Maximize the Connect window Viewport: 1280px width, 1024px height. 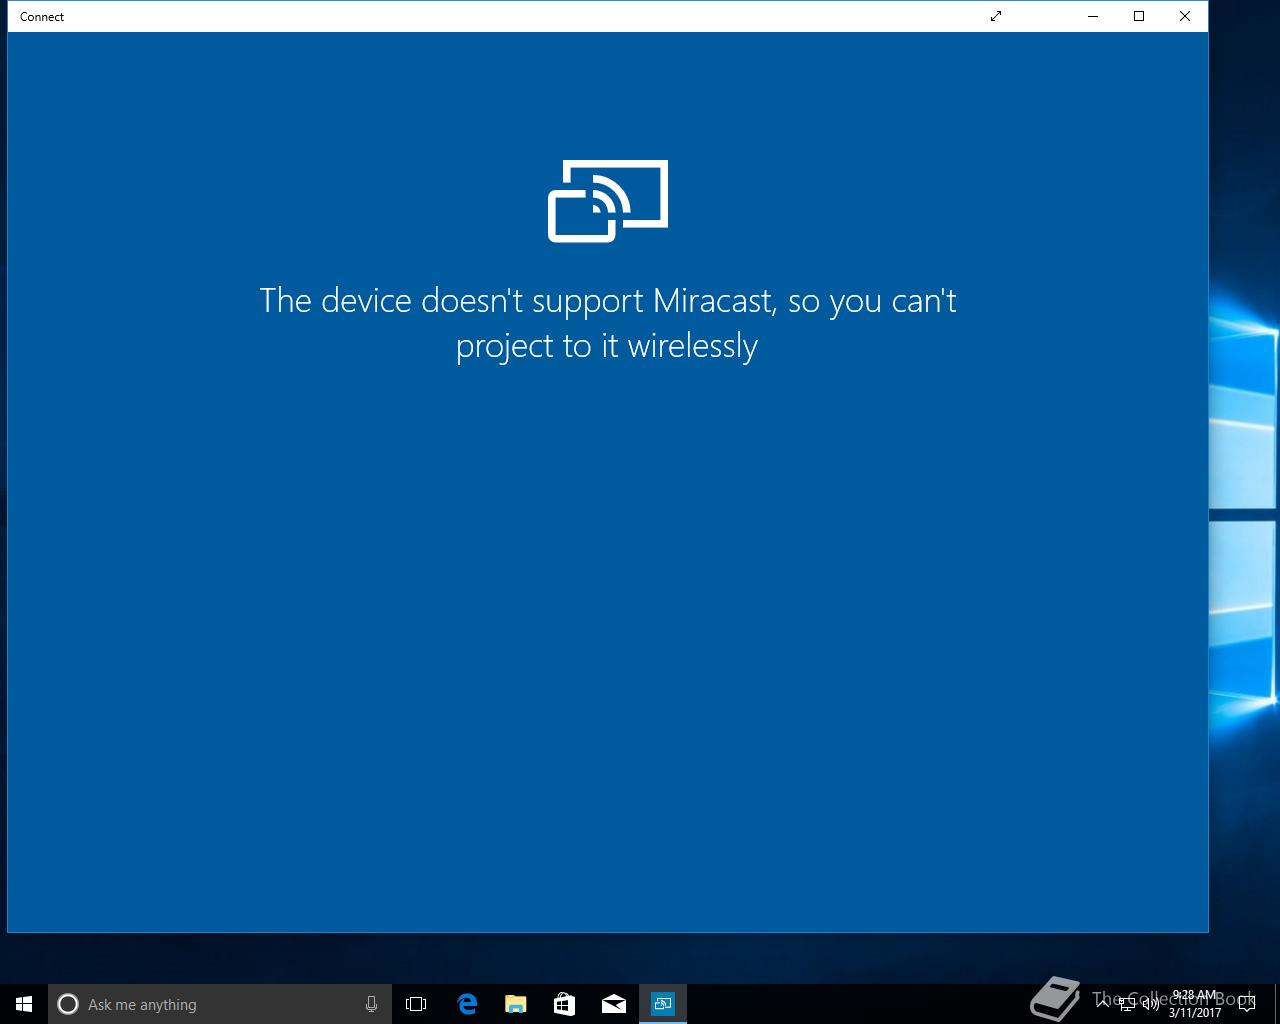pos(1139,16)
